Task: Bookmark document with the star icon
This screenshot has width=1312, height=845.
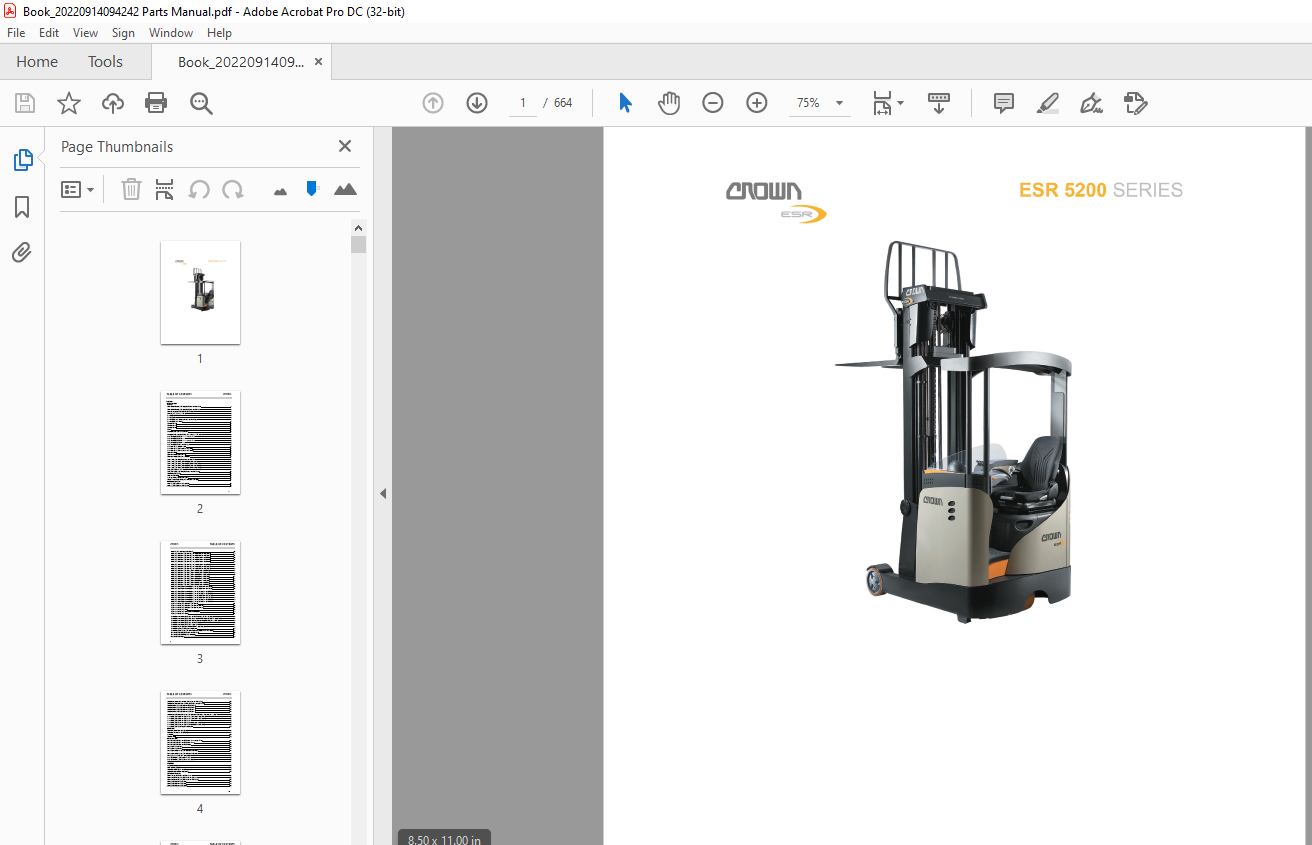Action: (69, 103)
